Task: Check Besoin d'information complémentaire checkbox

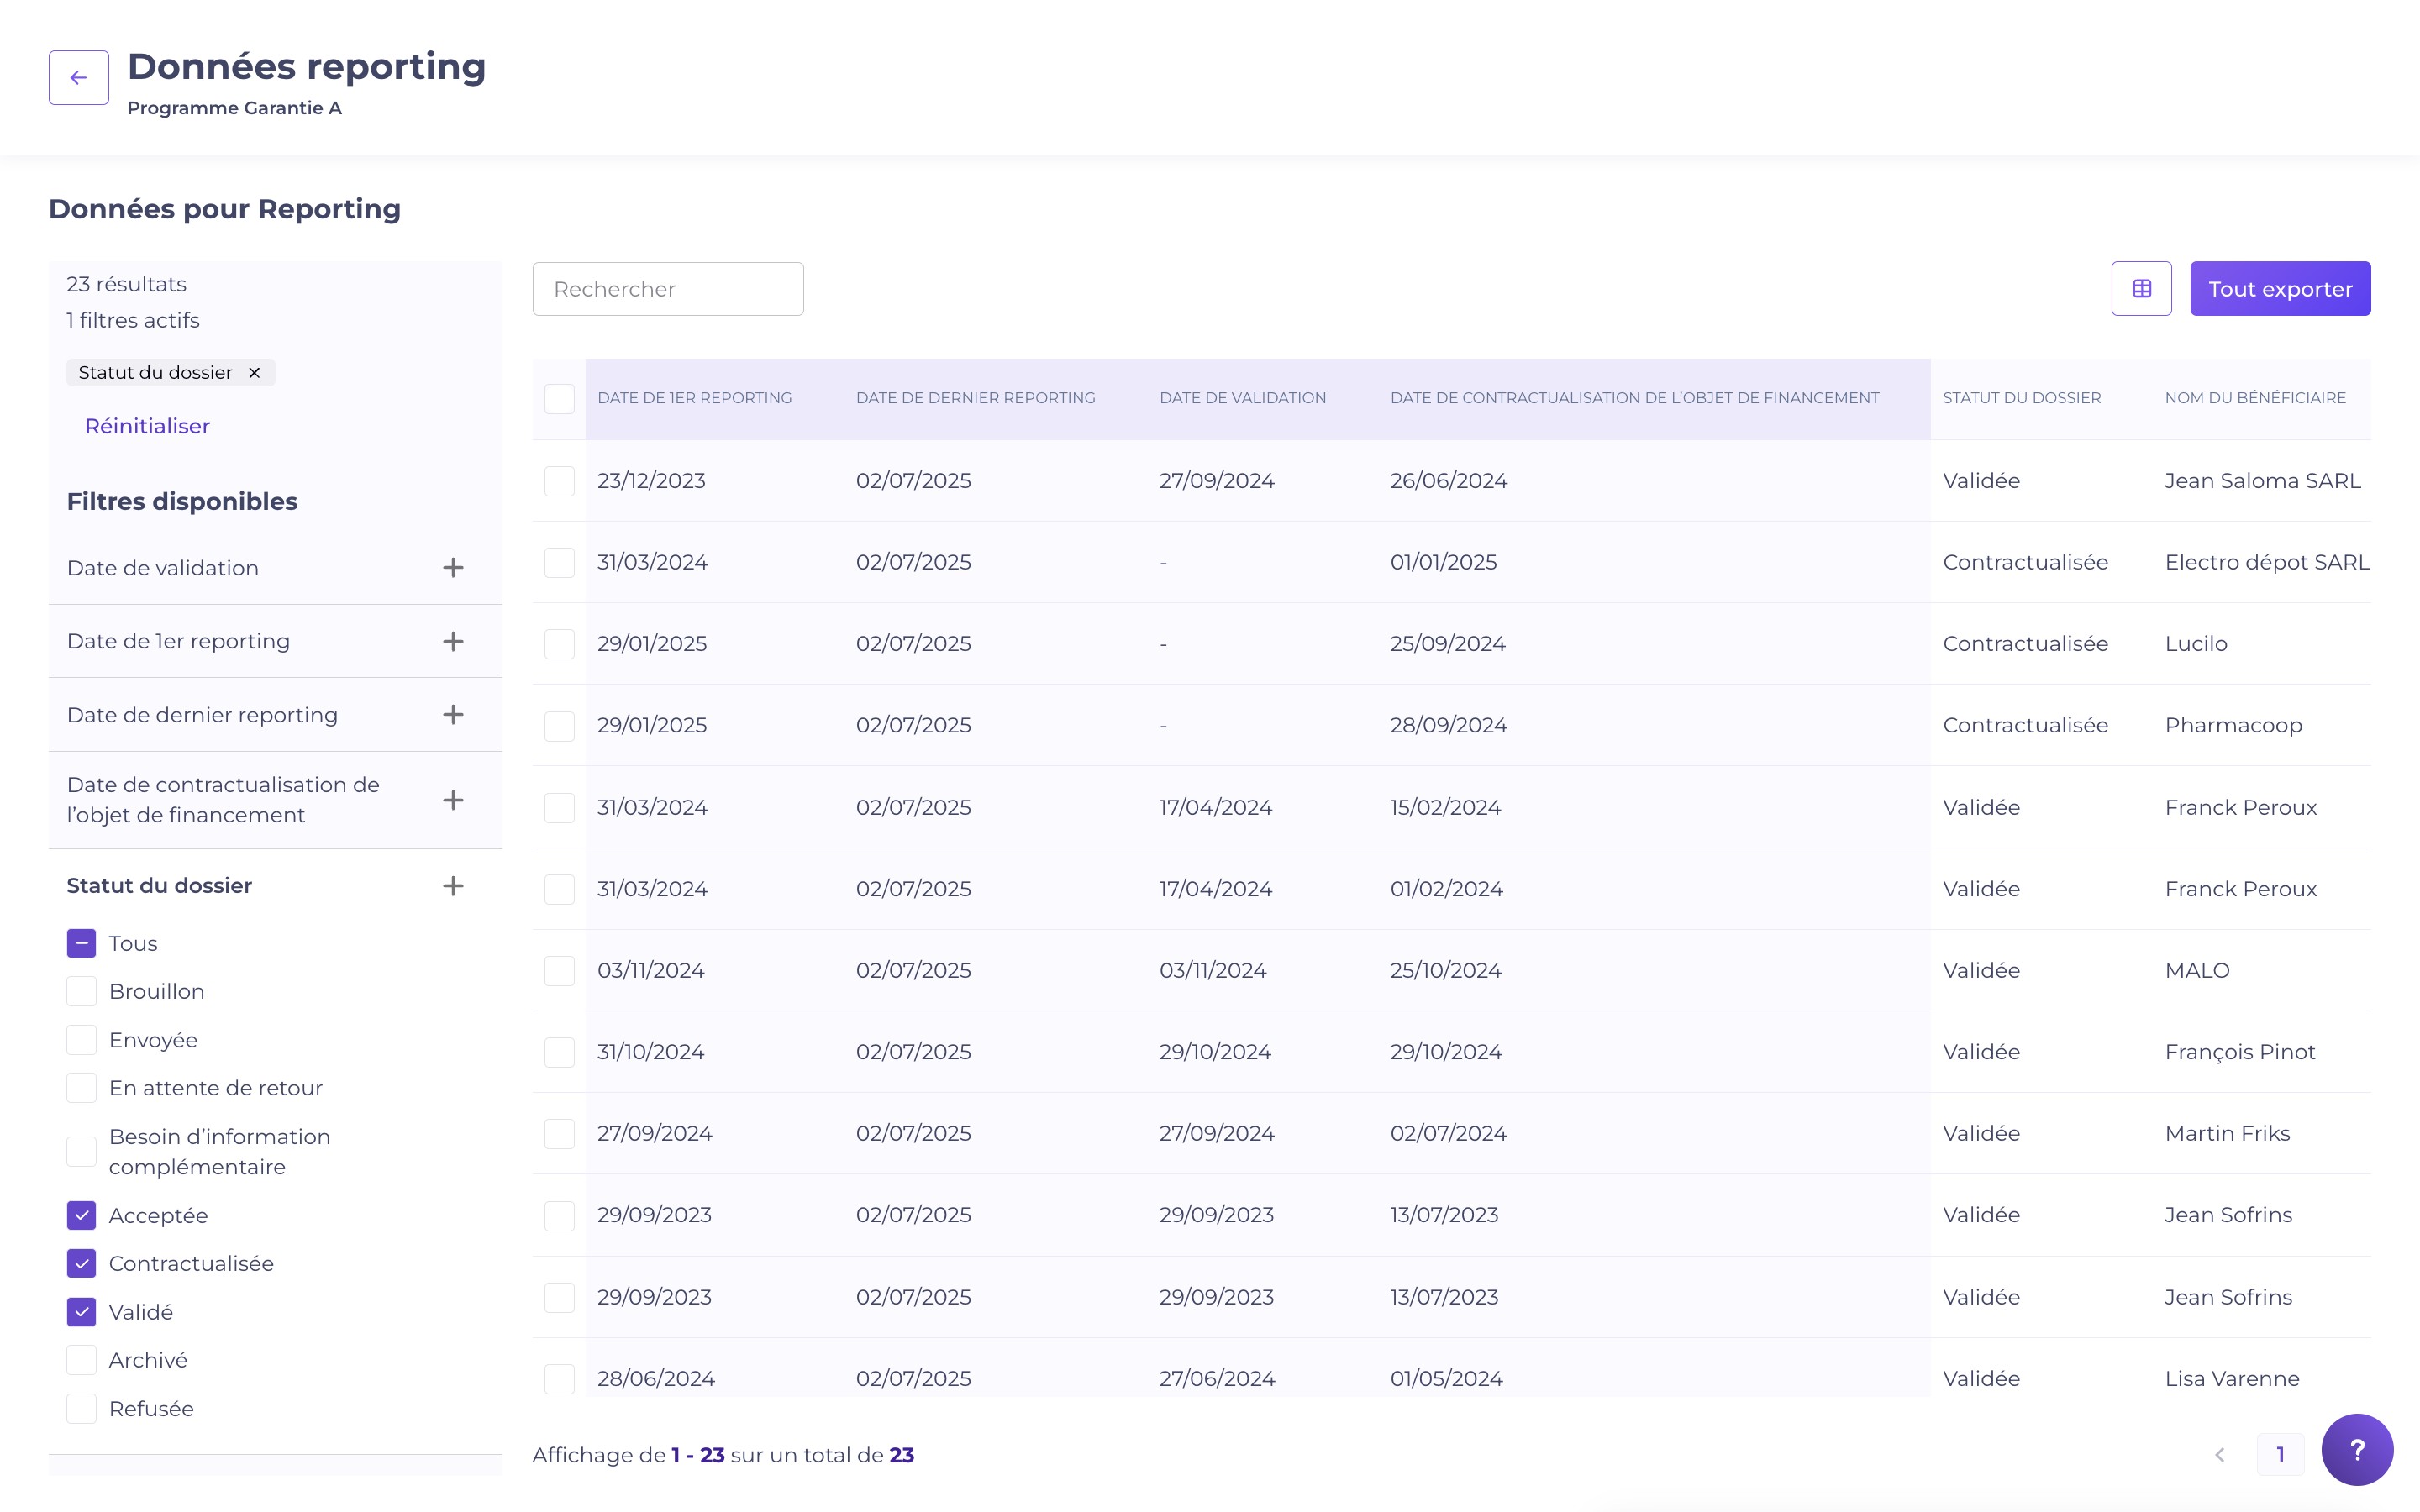Action: (x=81, y=1152)
